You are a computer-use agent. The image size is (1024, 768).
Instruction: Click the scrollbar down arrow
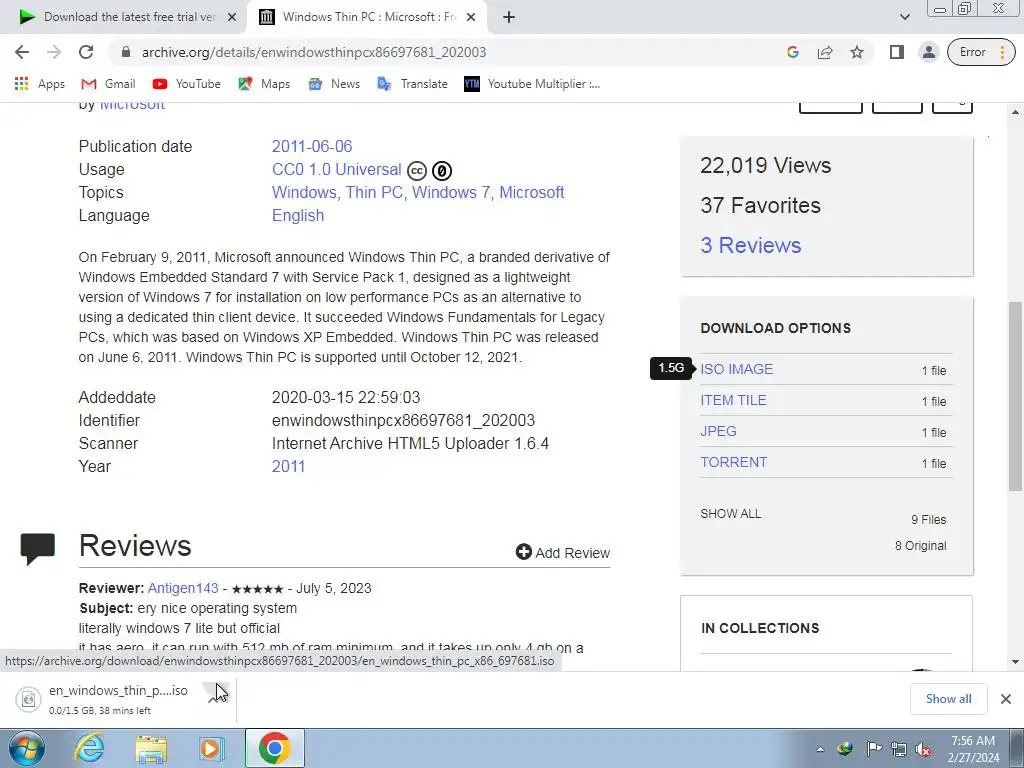(x=1015, y=662)
